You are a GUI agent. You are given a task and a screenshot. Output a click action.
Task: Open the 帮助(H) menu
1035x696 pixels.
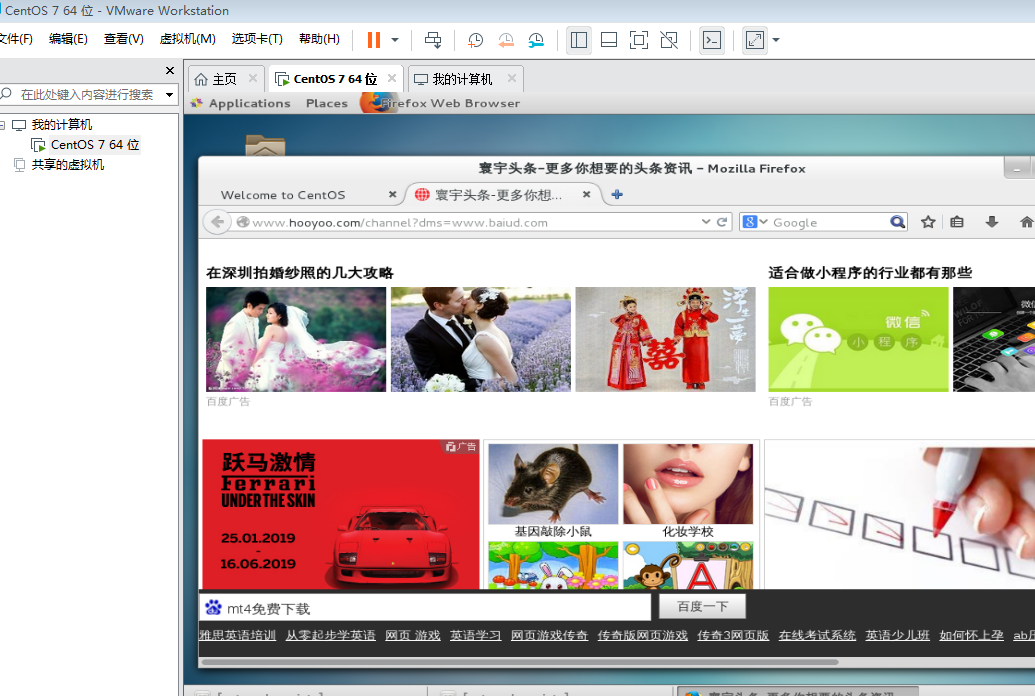319,38
